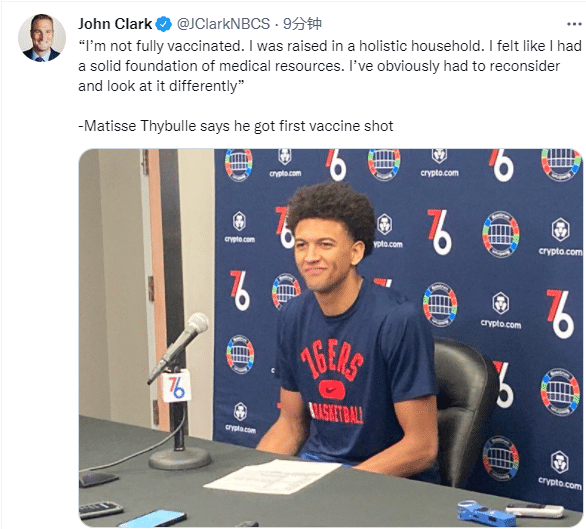Image resolution: width=586 pixels, height=529 pixels.
Task: Click the blue phone on the table edge
Action: (153, 519)
